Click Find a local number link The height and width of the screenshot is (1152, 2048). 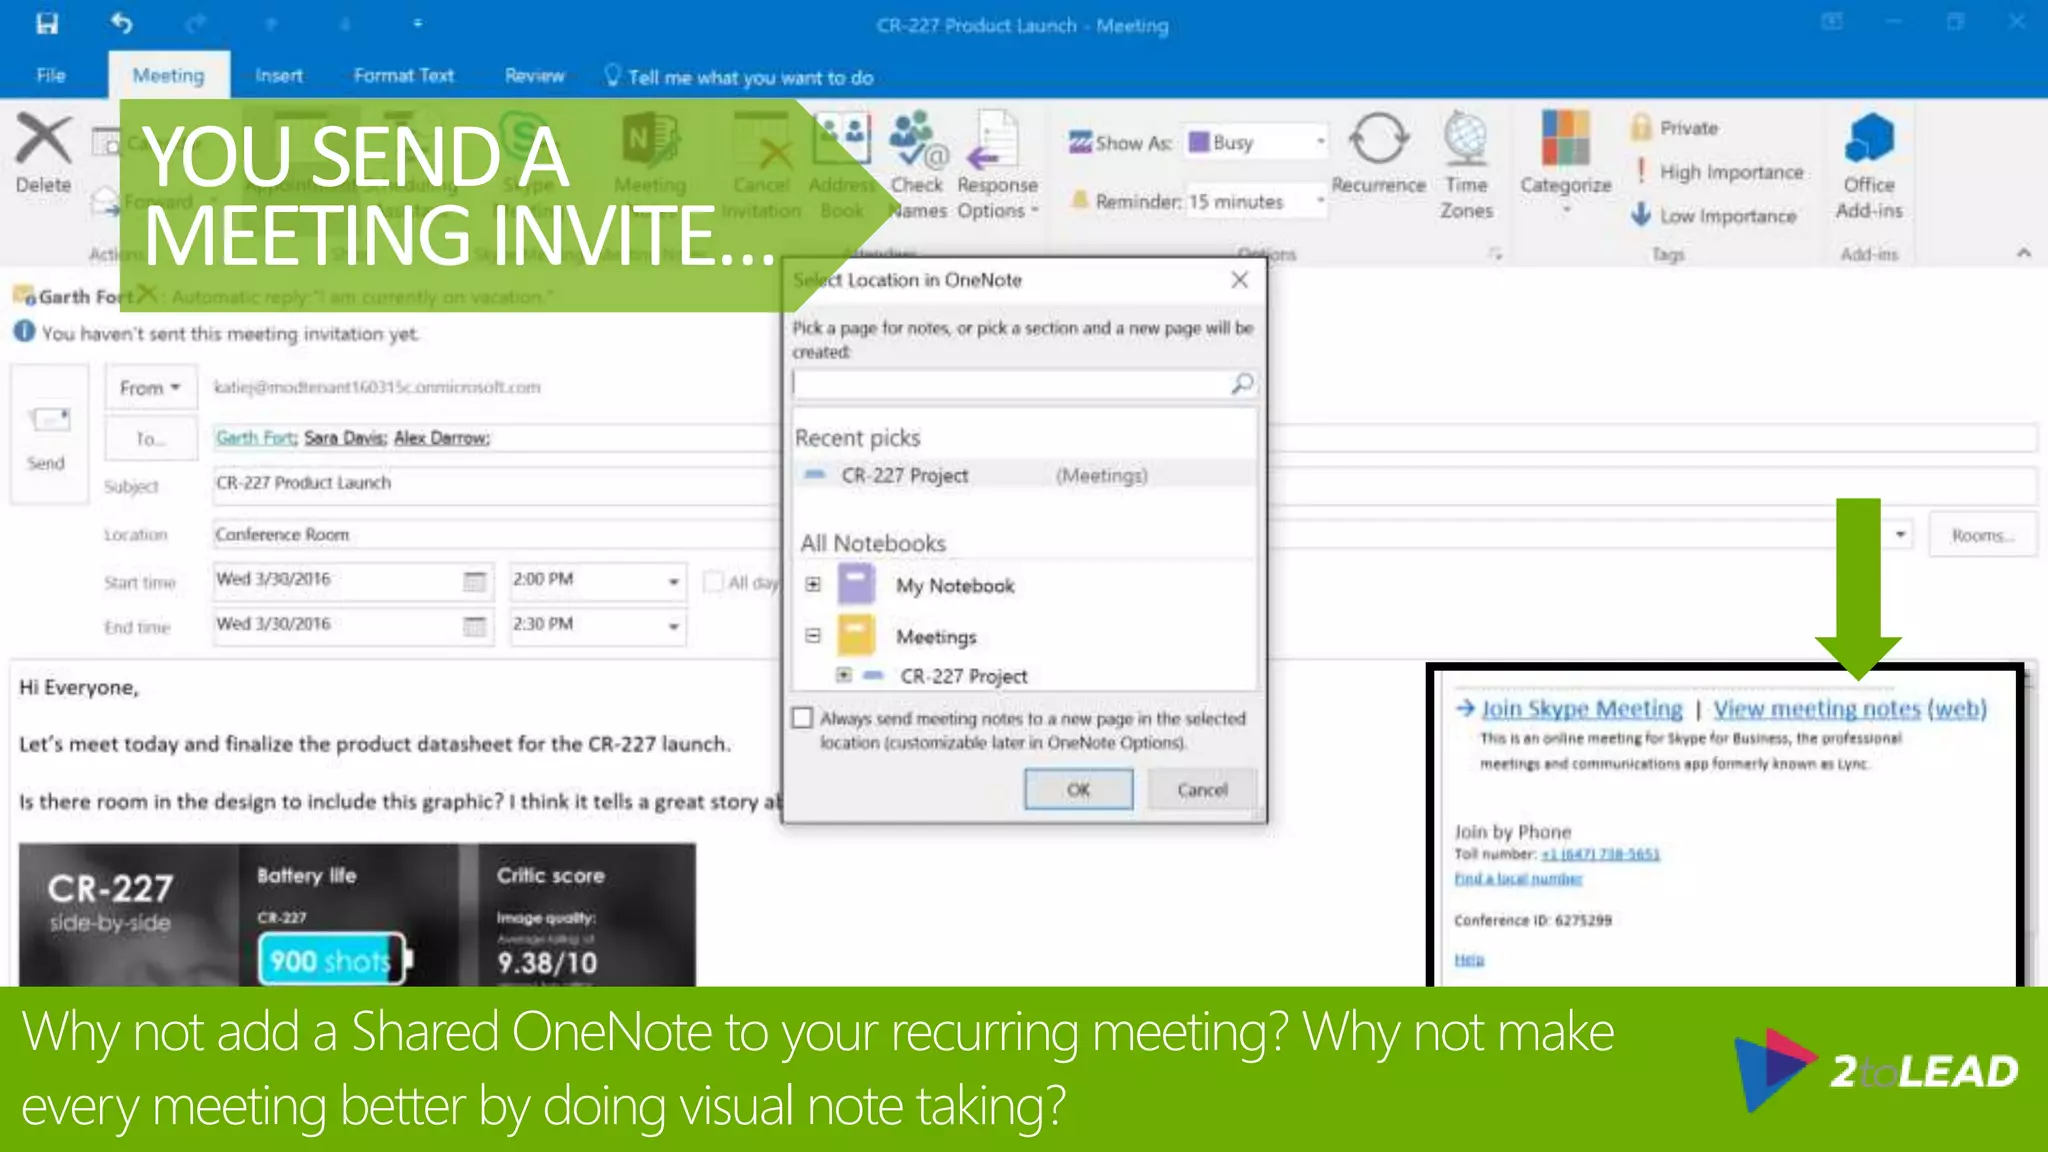1518,878
